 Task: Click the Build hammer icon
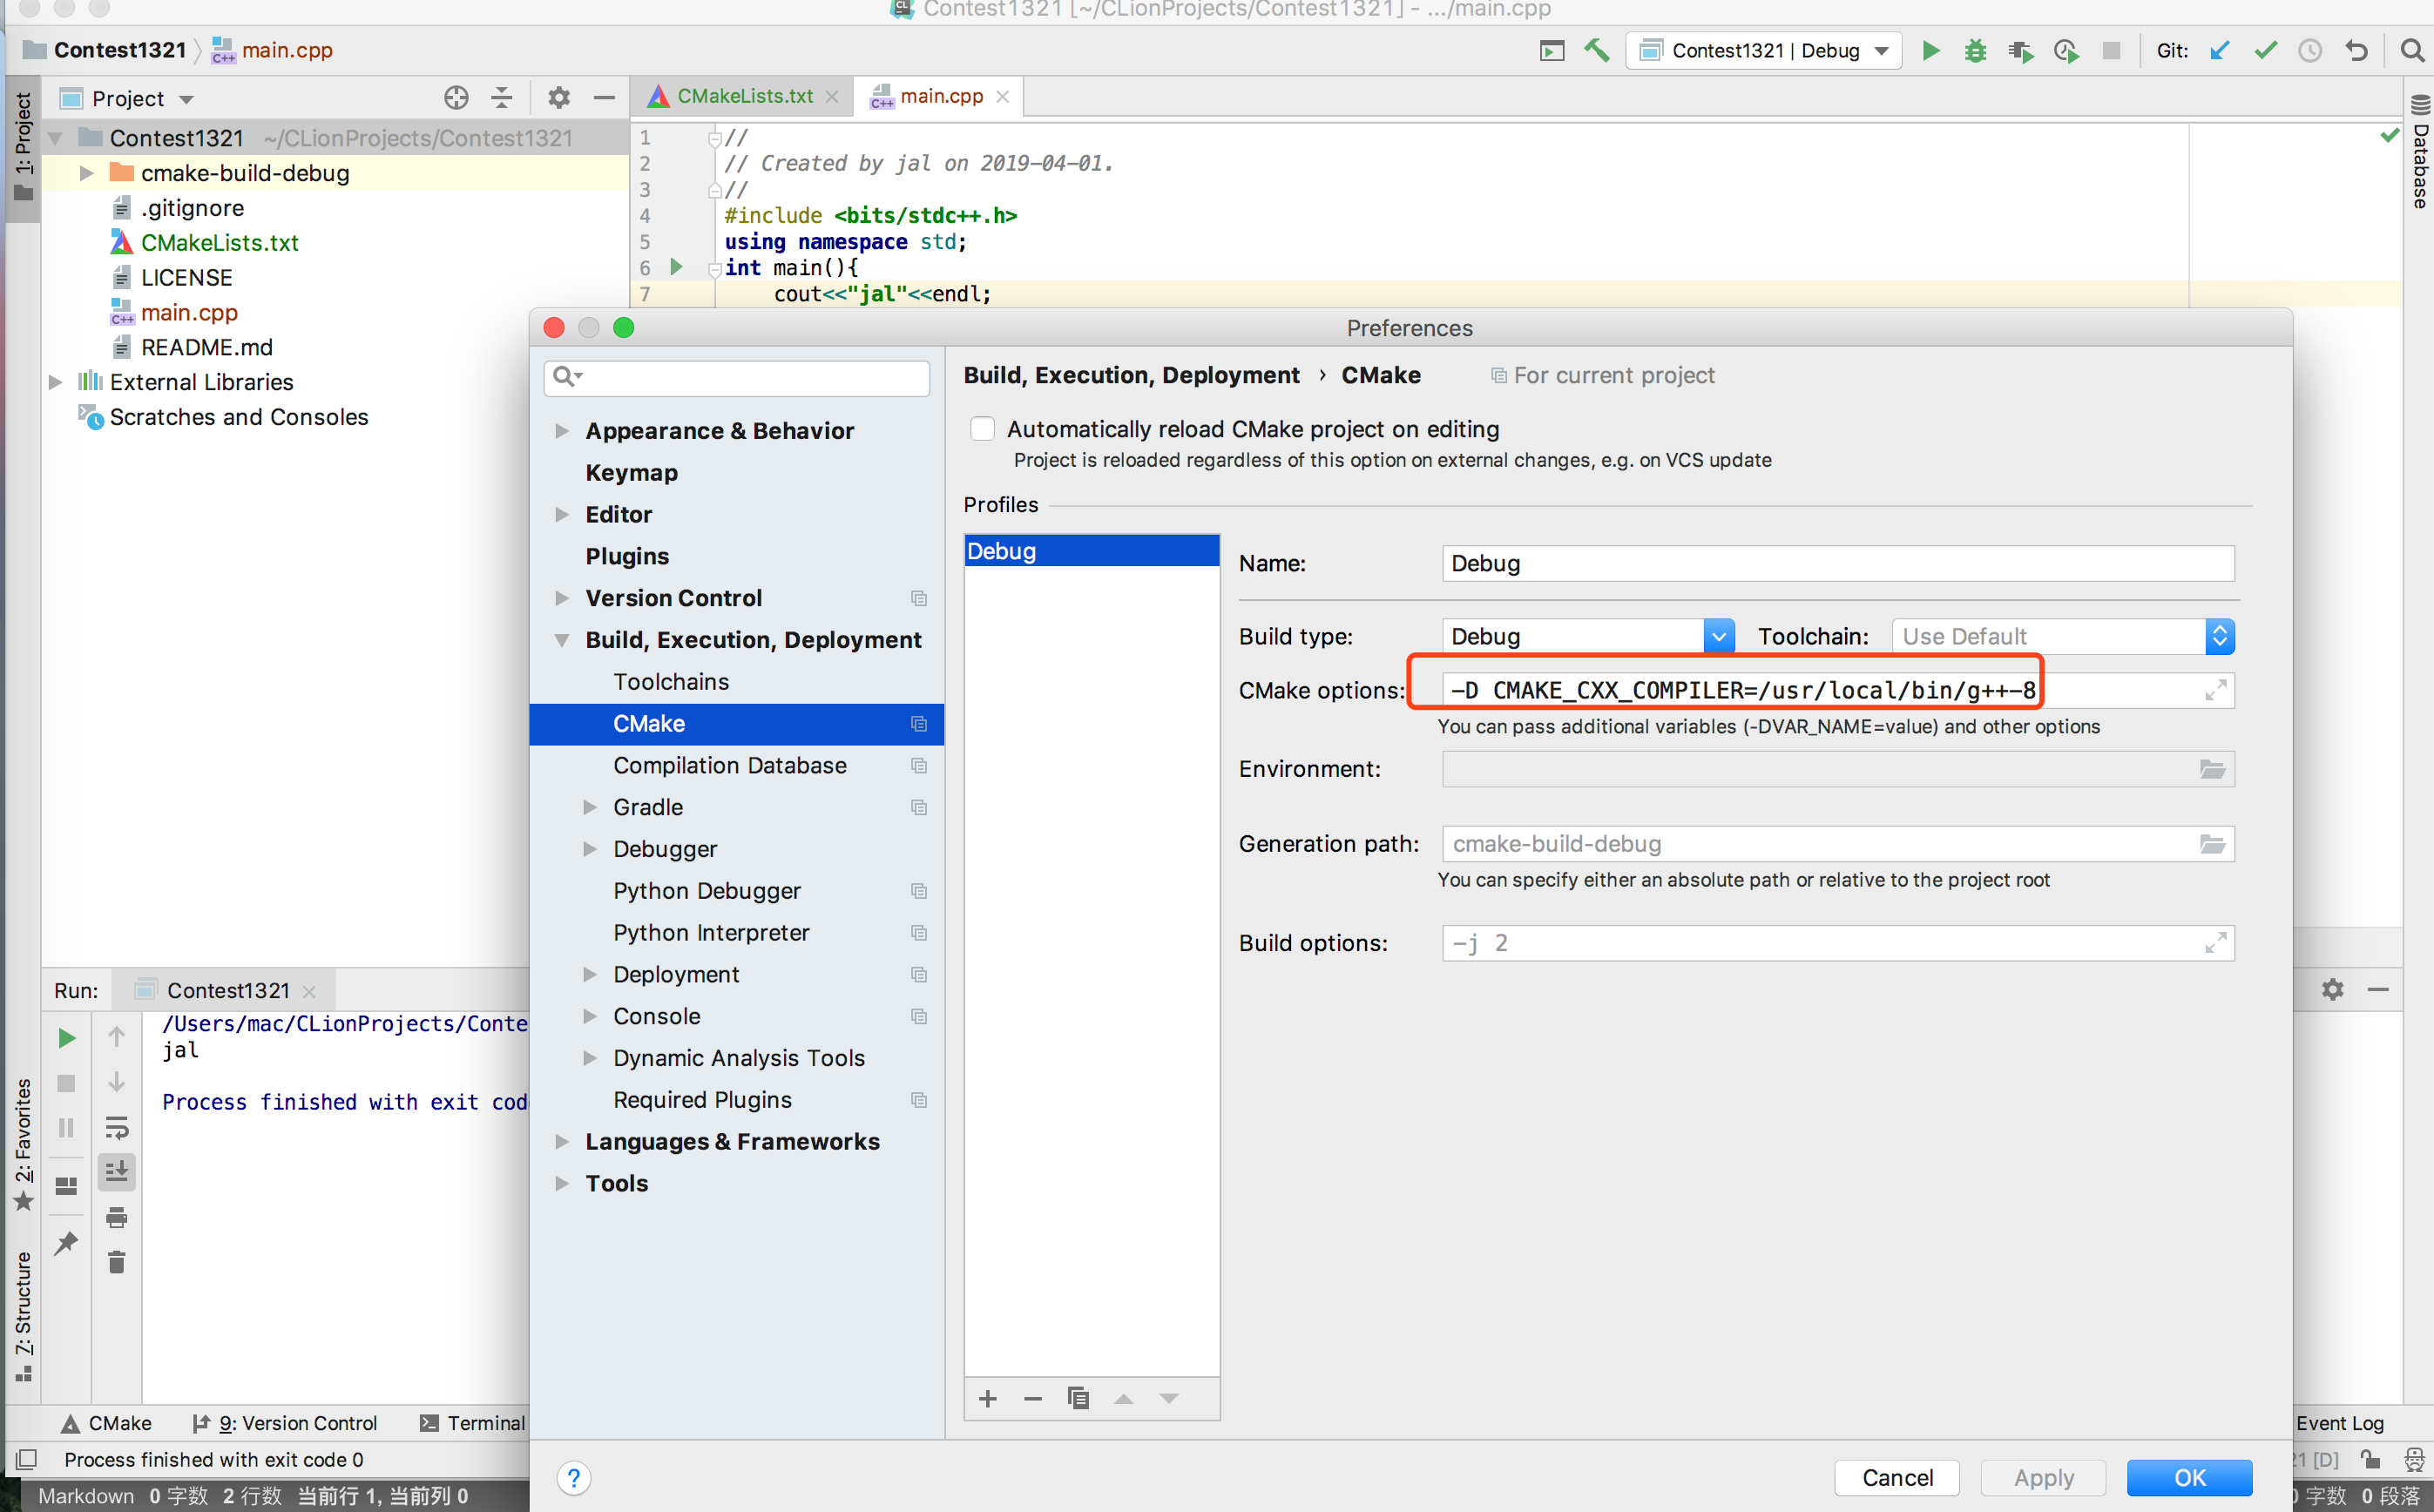(x=1596, y=50)
